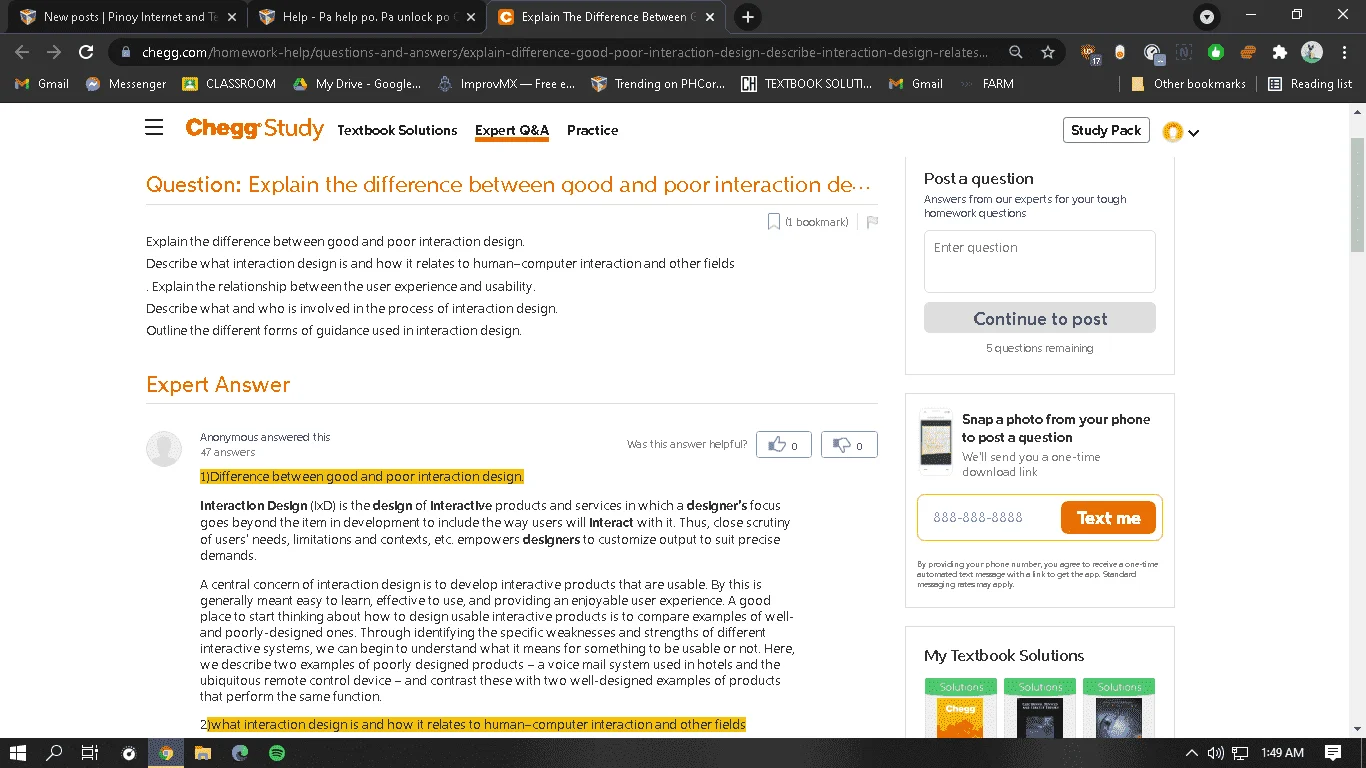Viewport: 1366px width, 768px height.
Task: Open a new browser tab
Action: [747, 17]
